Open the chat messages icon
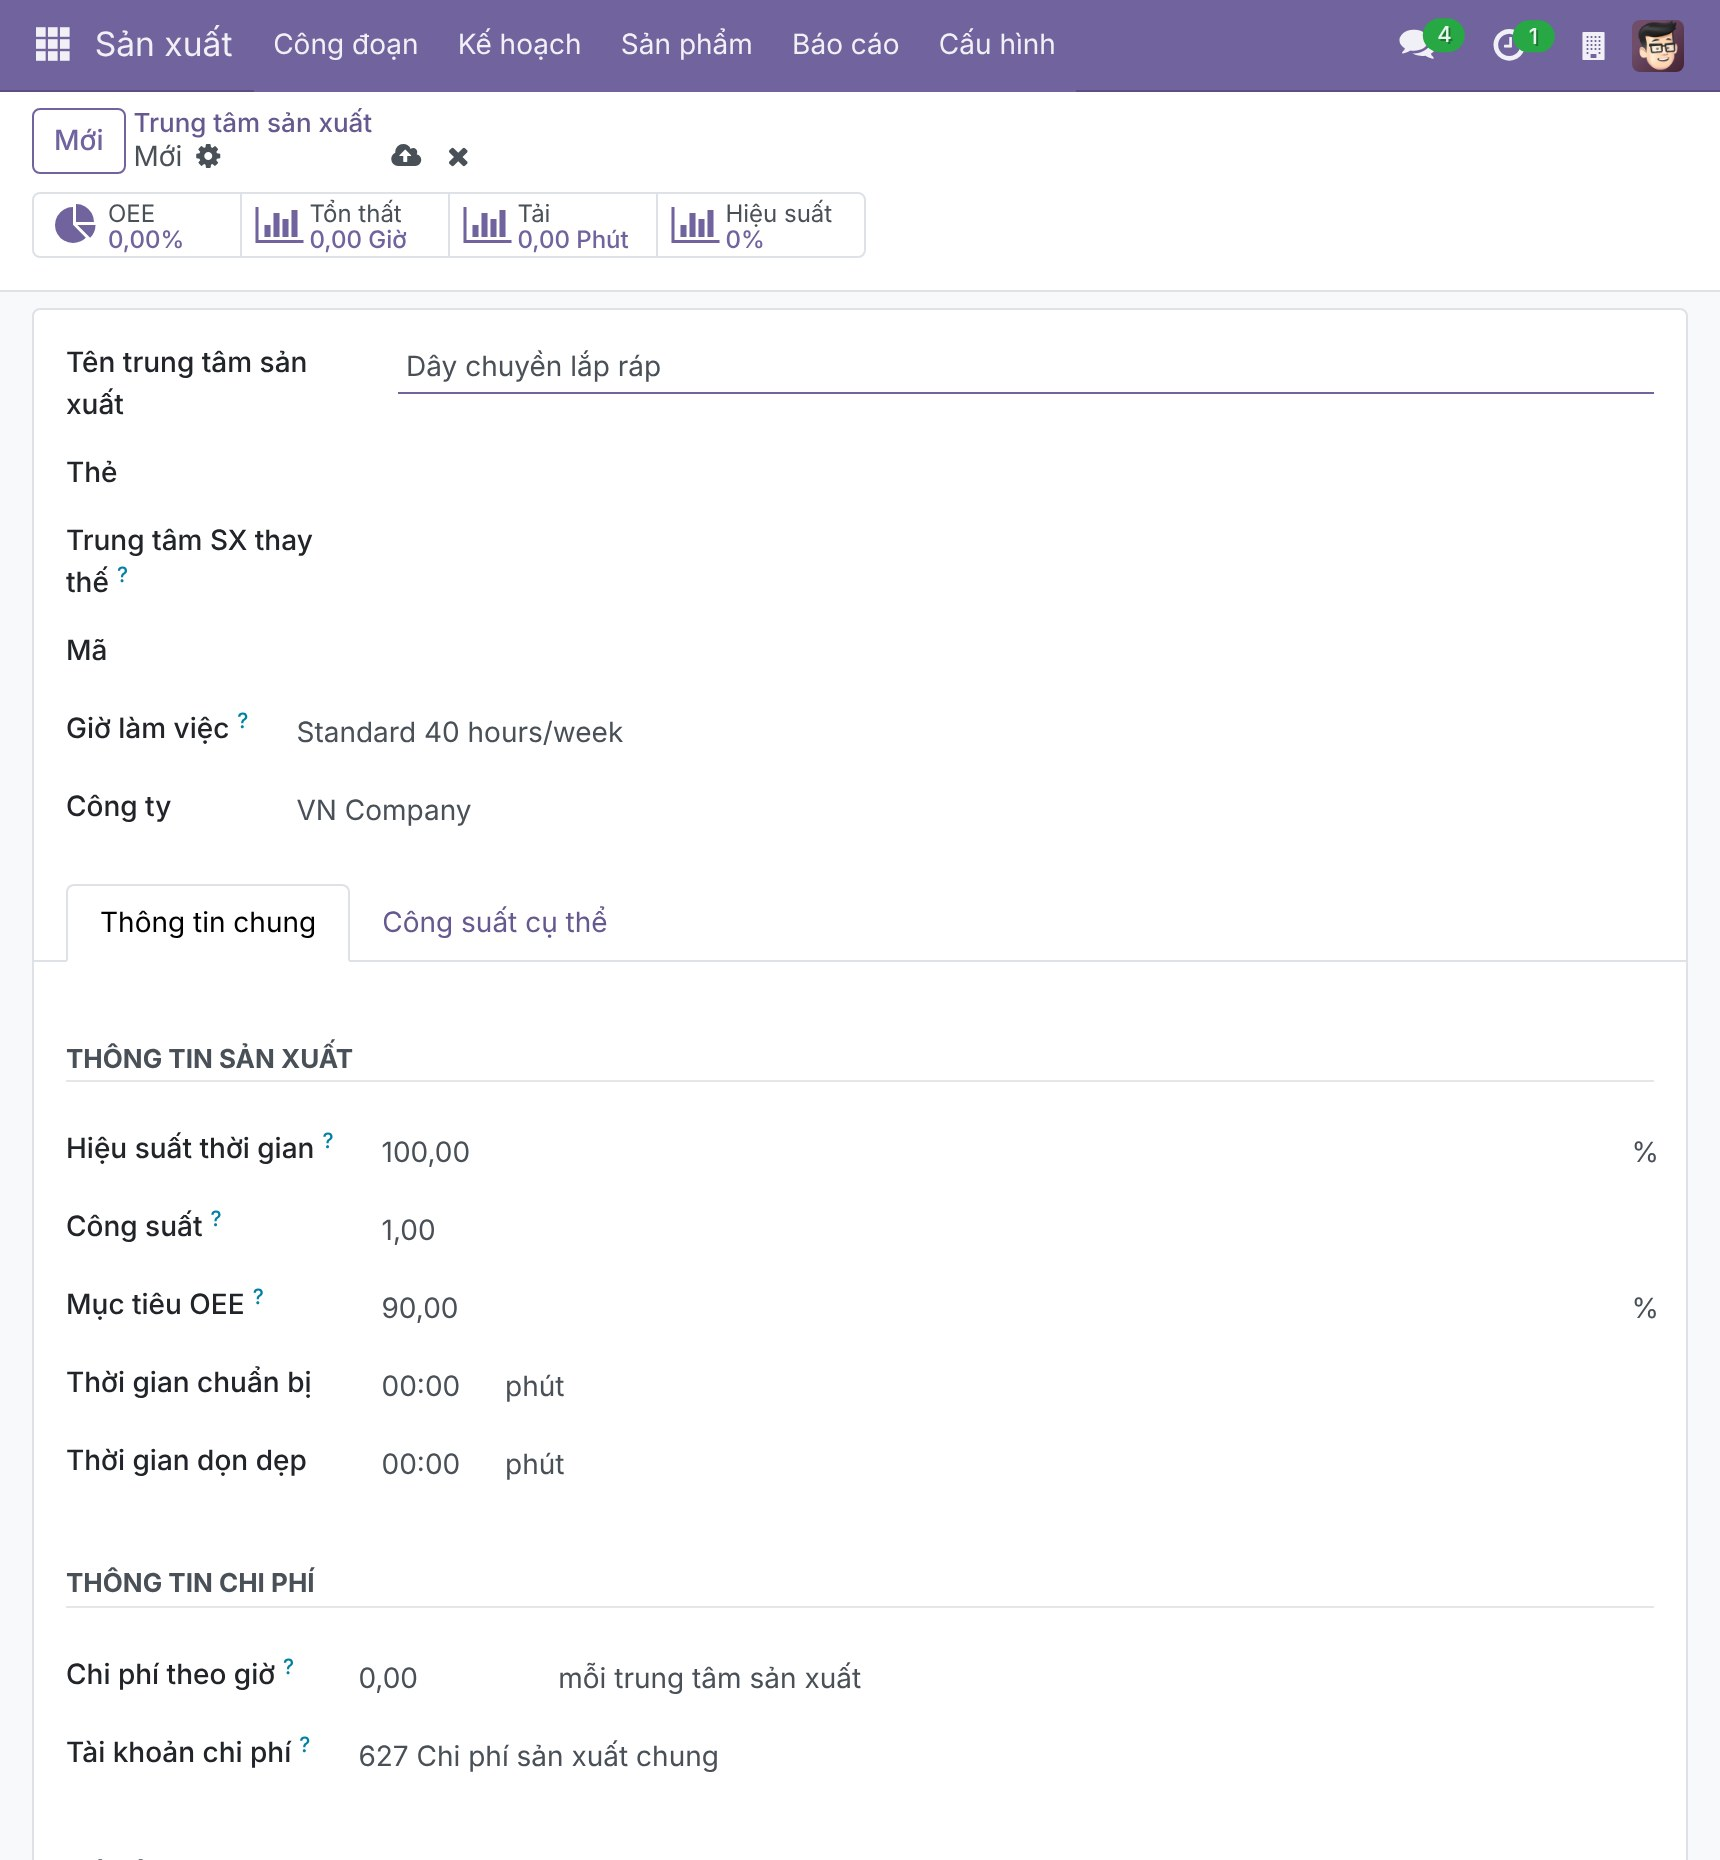 click(1416, 44)
